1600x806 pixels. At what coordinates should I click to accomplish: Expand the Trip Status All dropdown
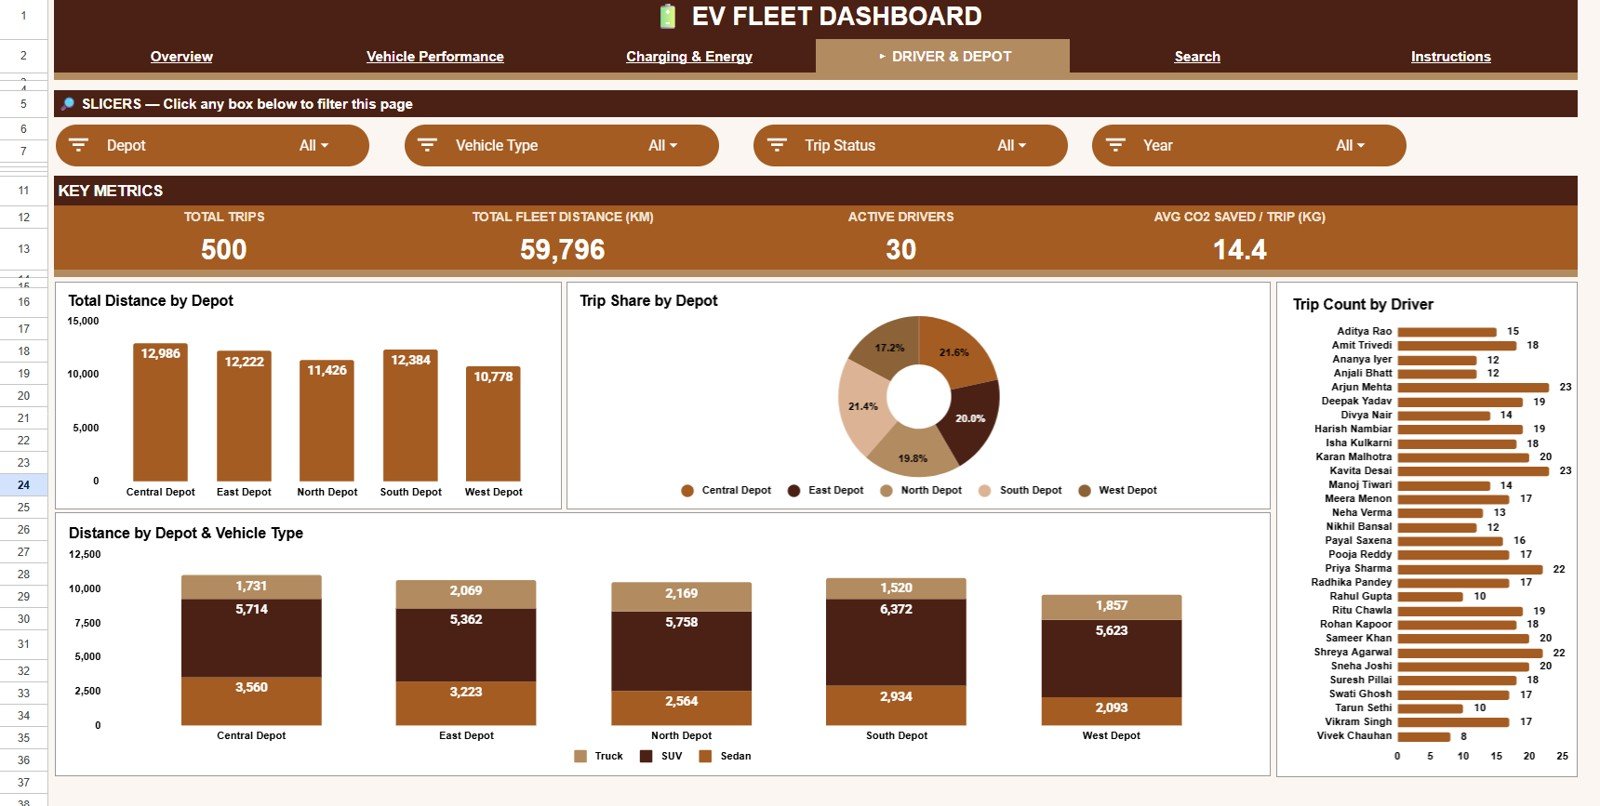pyautogui.click(x=1011, y=145)
